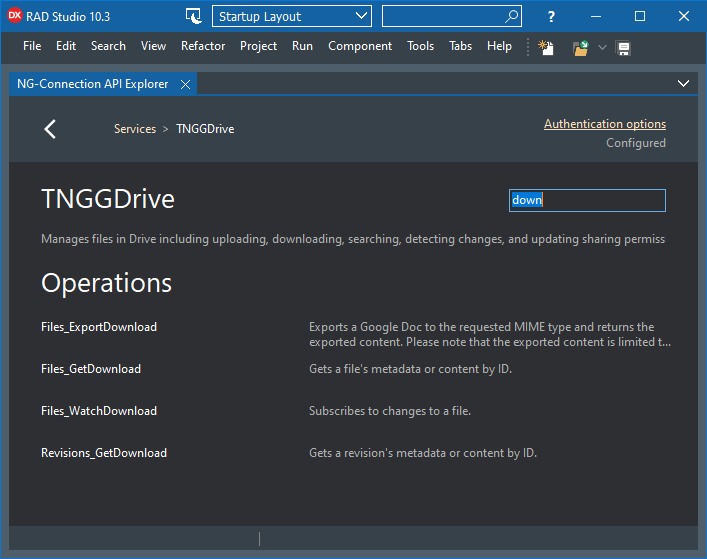This screenshot has height=559, width=707.
Task: Click the search magnifier icon in title bar
Action: (x=511, y=16)
